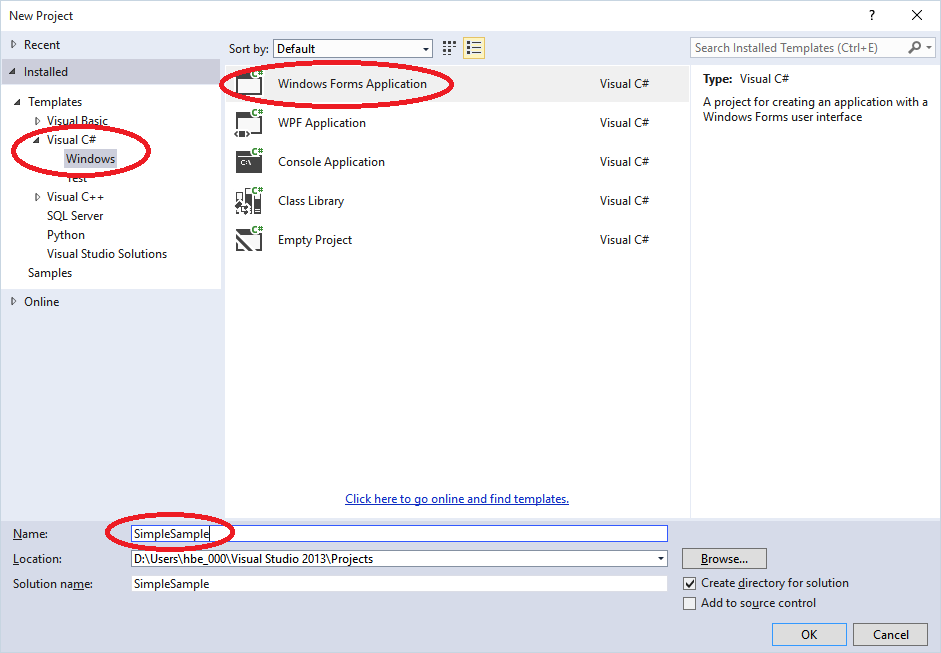Open link to find templates online
Viewport: 941px width, 653px height.
click(x=457, y=499)
